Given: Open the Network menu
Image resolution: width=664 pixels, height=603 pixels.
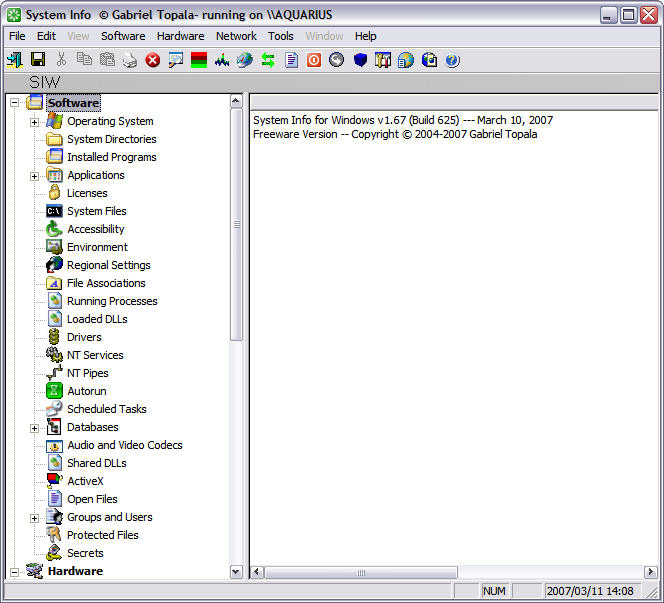Looking at the screenshot, I should click(236, 36).
